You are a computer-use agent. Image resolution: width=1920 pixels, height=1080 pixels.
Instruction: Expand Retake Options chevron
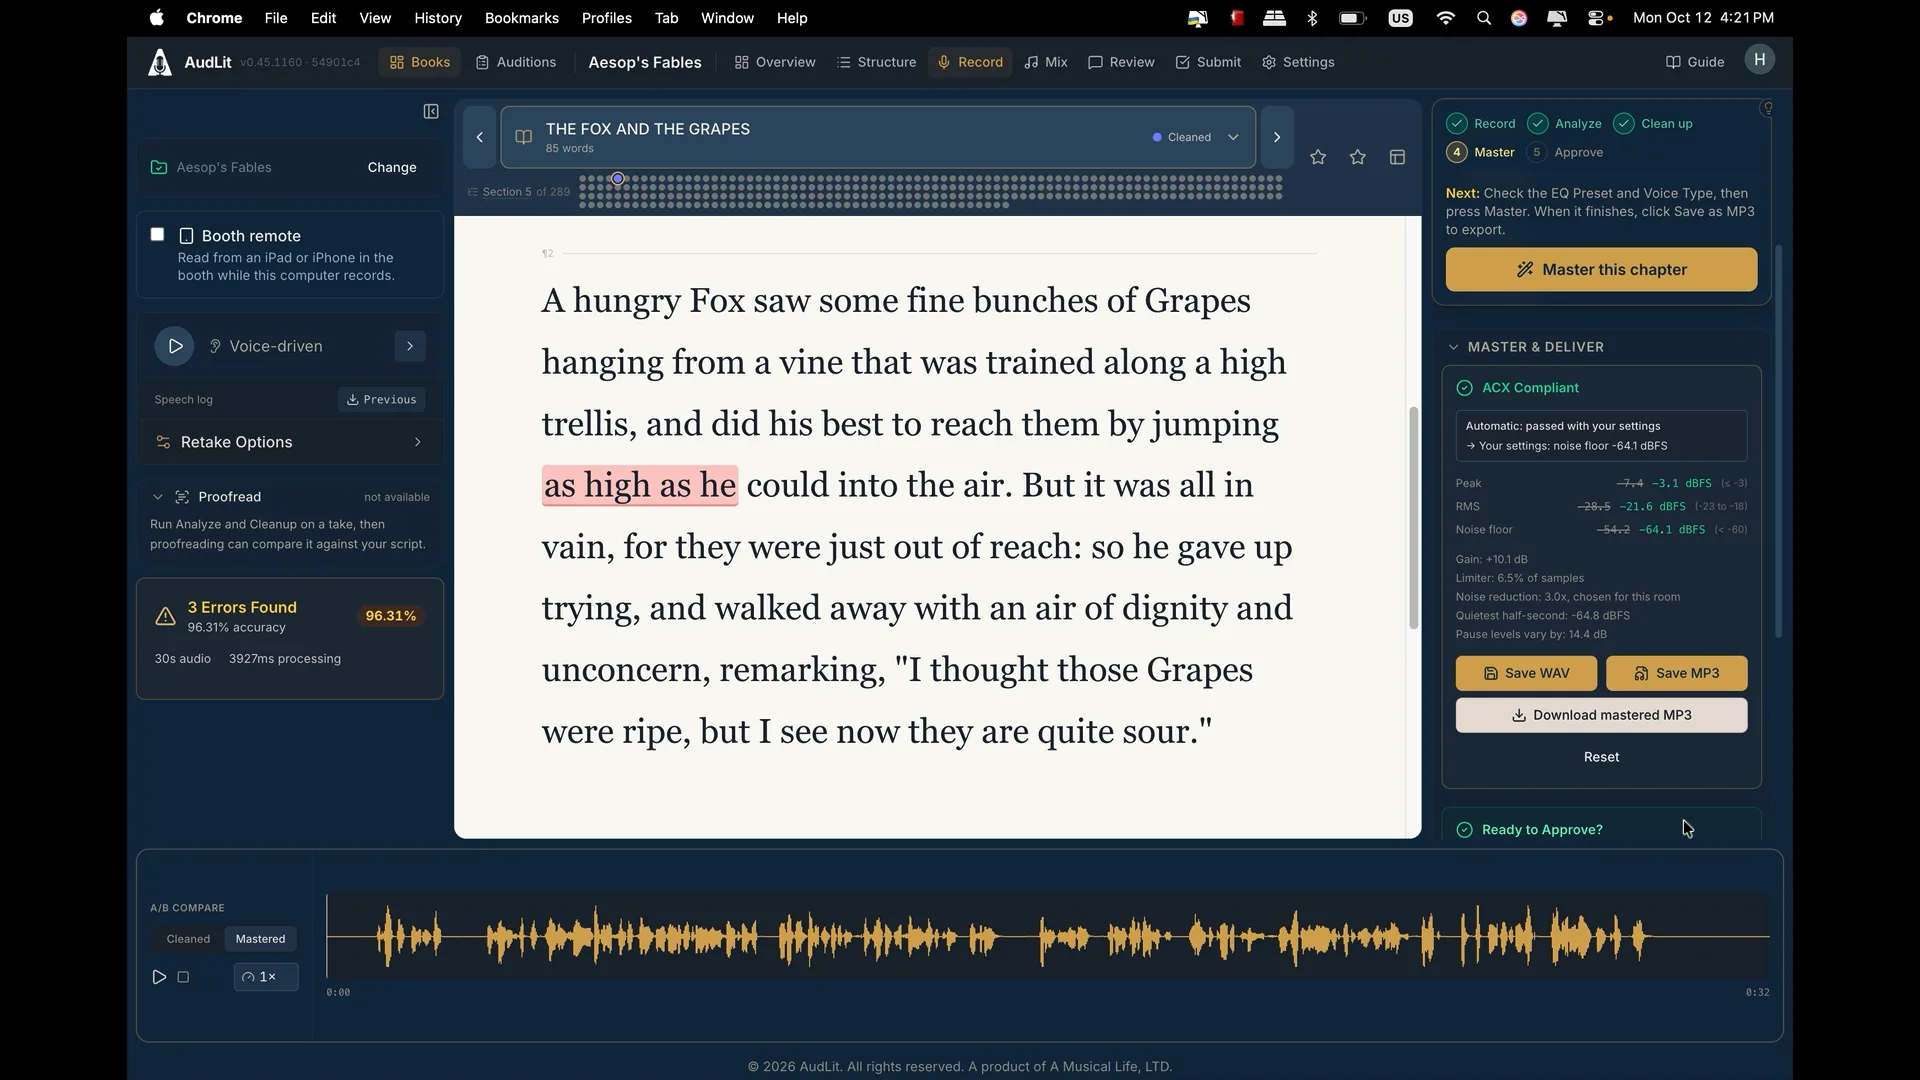click(x=417, y=442)
